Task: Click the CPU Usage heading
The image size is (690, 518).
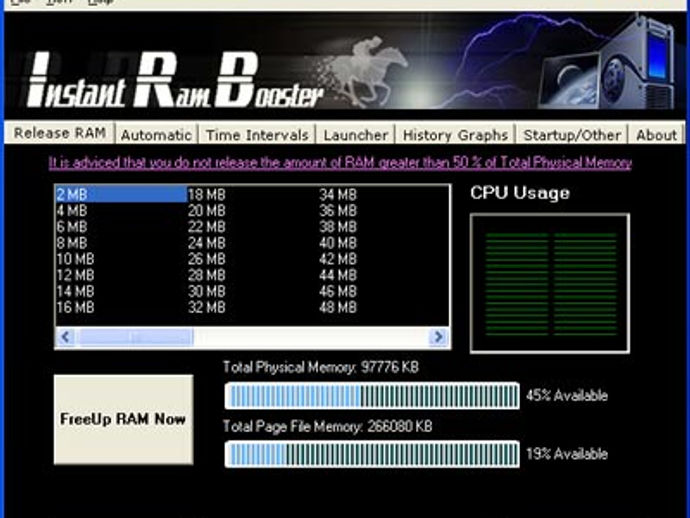Action: pyautogui.click(x=520, y=193)
